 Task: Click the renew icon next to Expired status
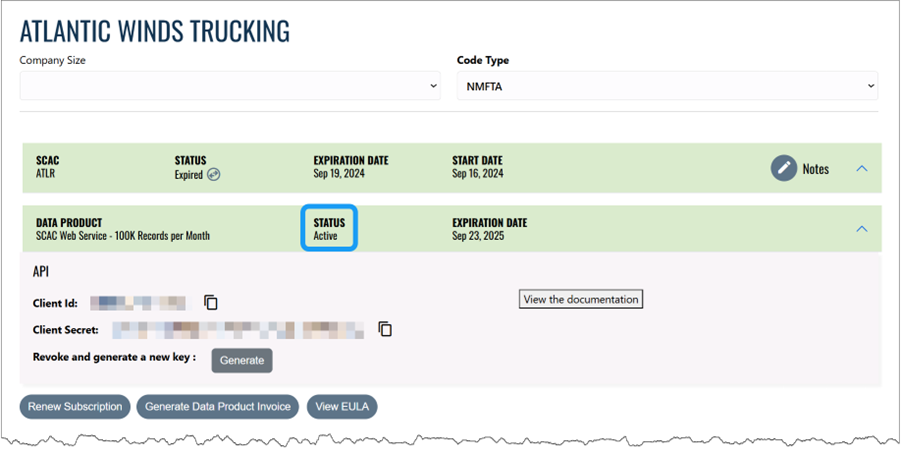coord(213,175)
